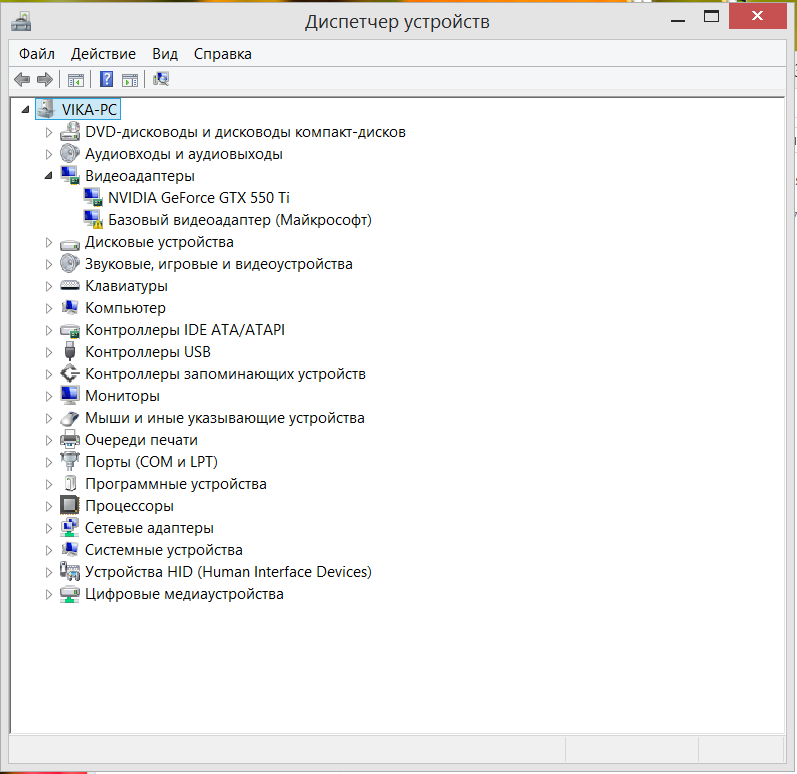Collapse the Видеоадаптеры category
Viewport: 797px width, 774px height.
tap(48, 176)
